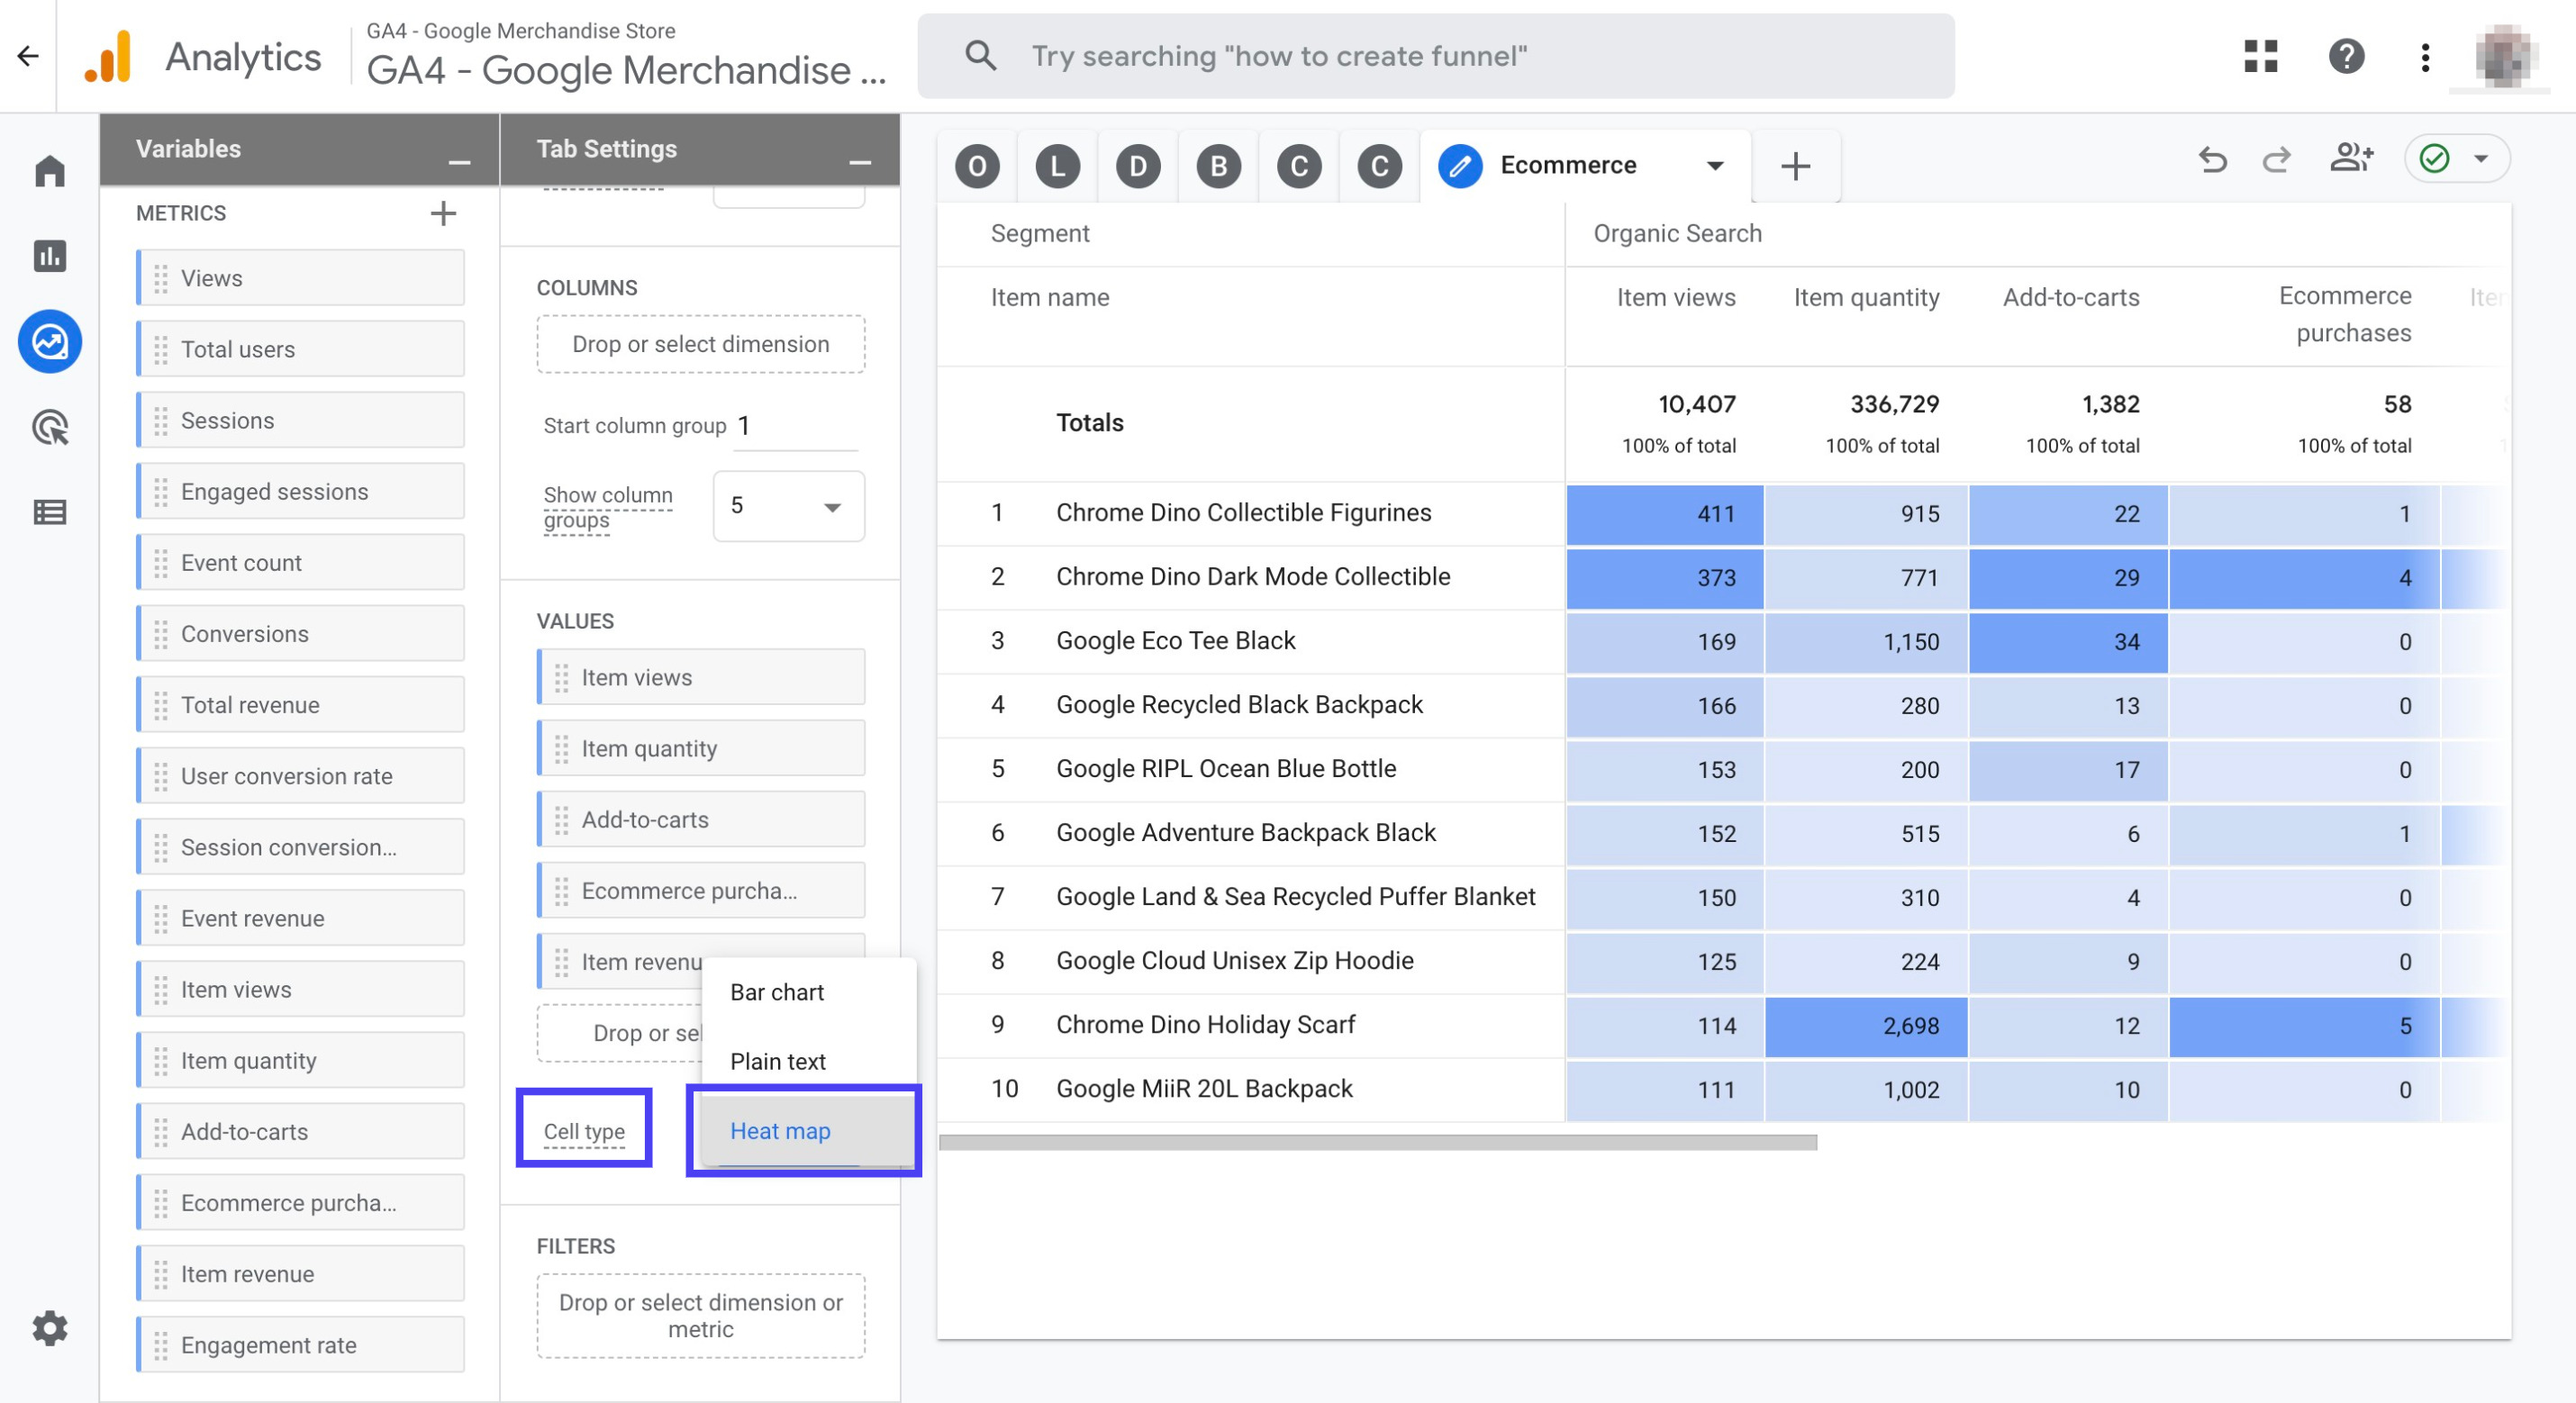
Task: Minimize the Tab Settings panel
Action: 860,162
